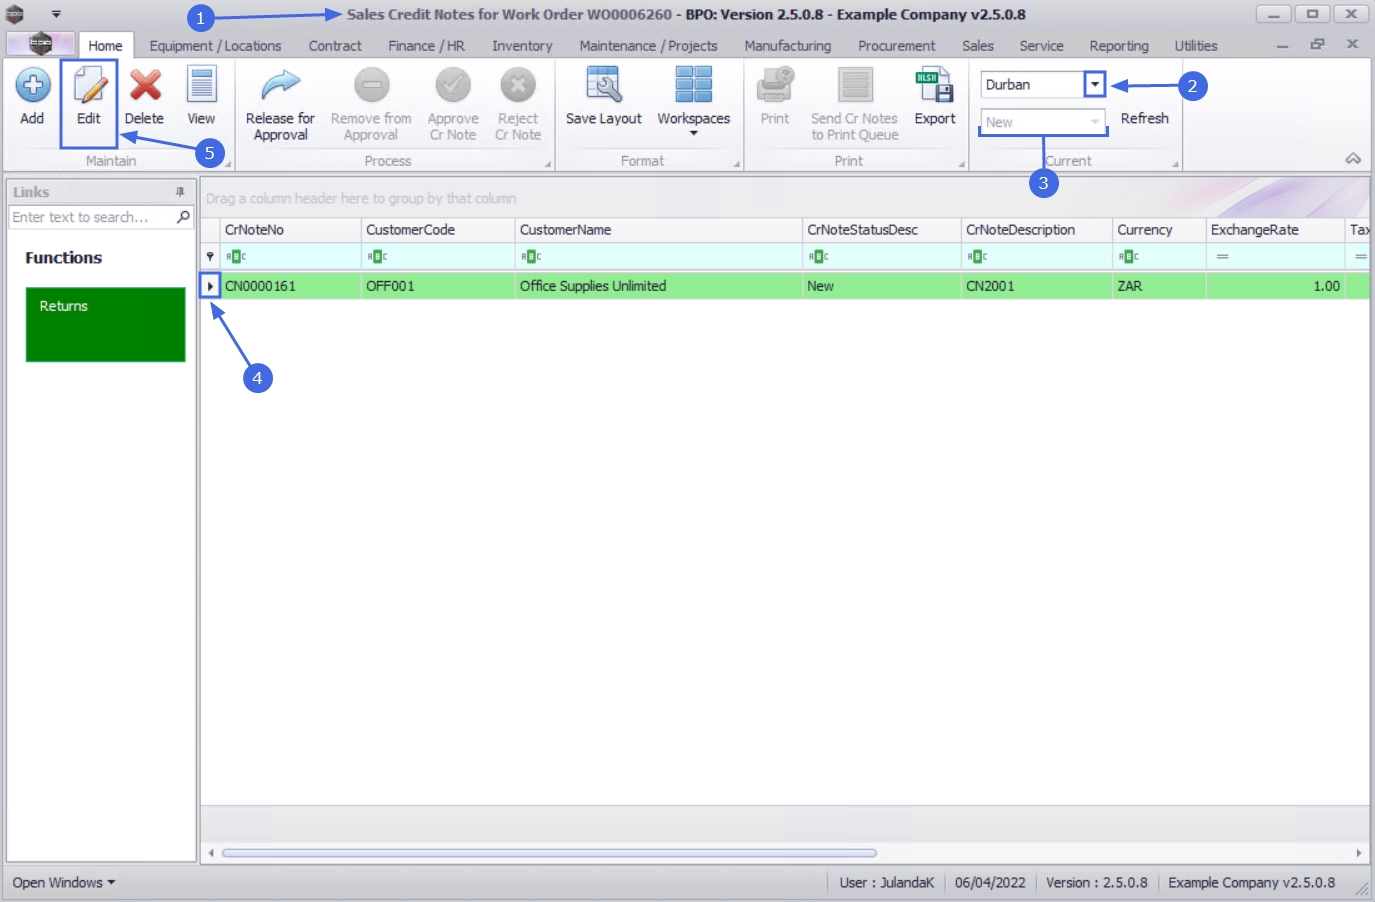Sort by CrNoteNo column header
The image size is (1375, 902).
(x=290, y=230)
